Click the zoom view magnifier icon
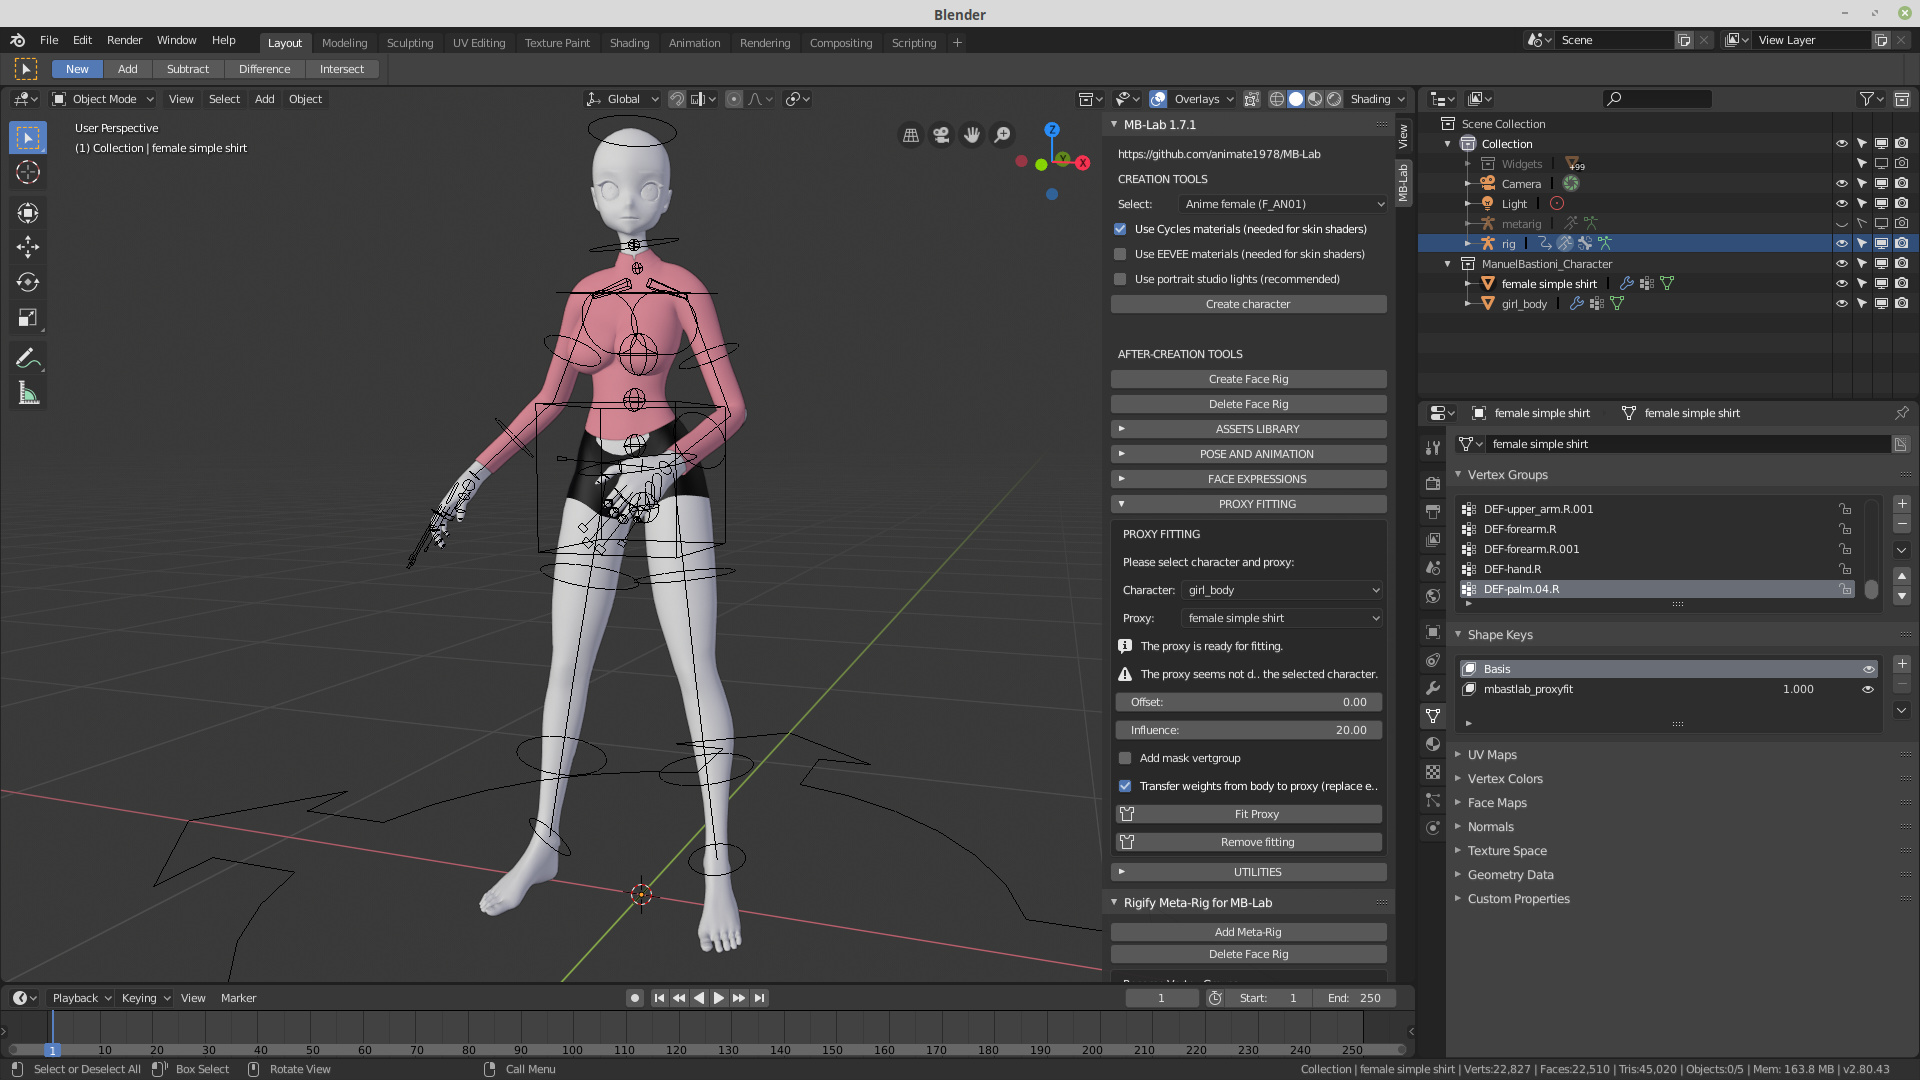This screenshot has width=1920, height=1080. pos(1002,135)
